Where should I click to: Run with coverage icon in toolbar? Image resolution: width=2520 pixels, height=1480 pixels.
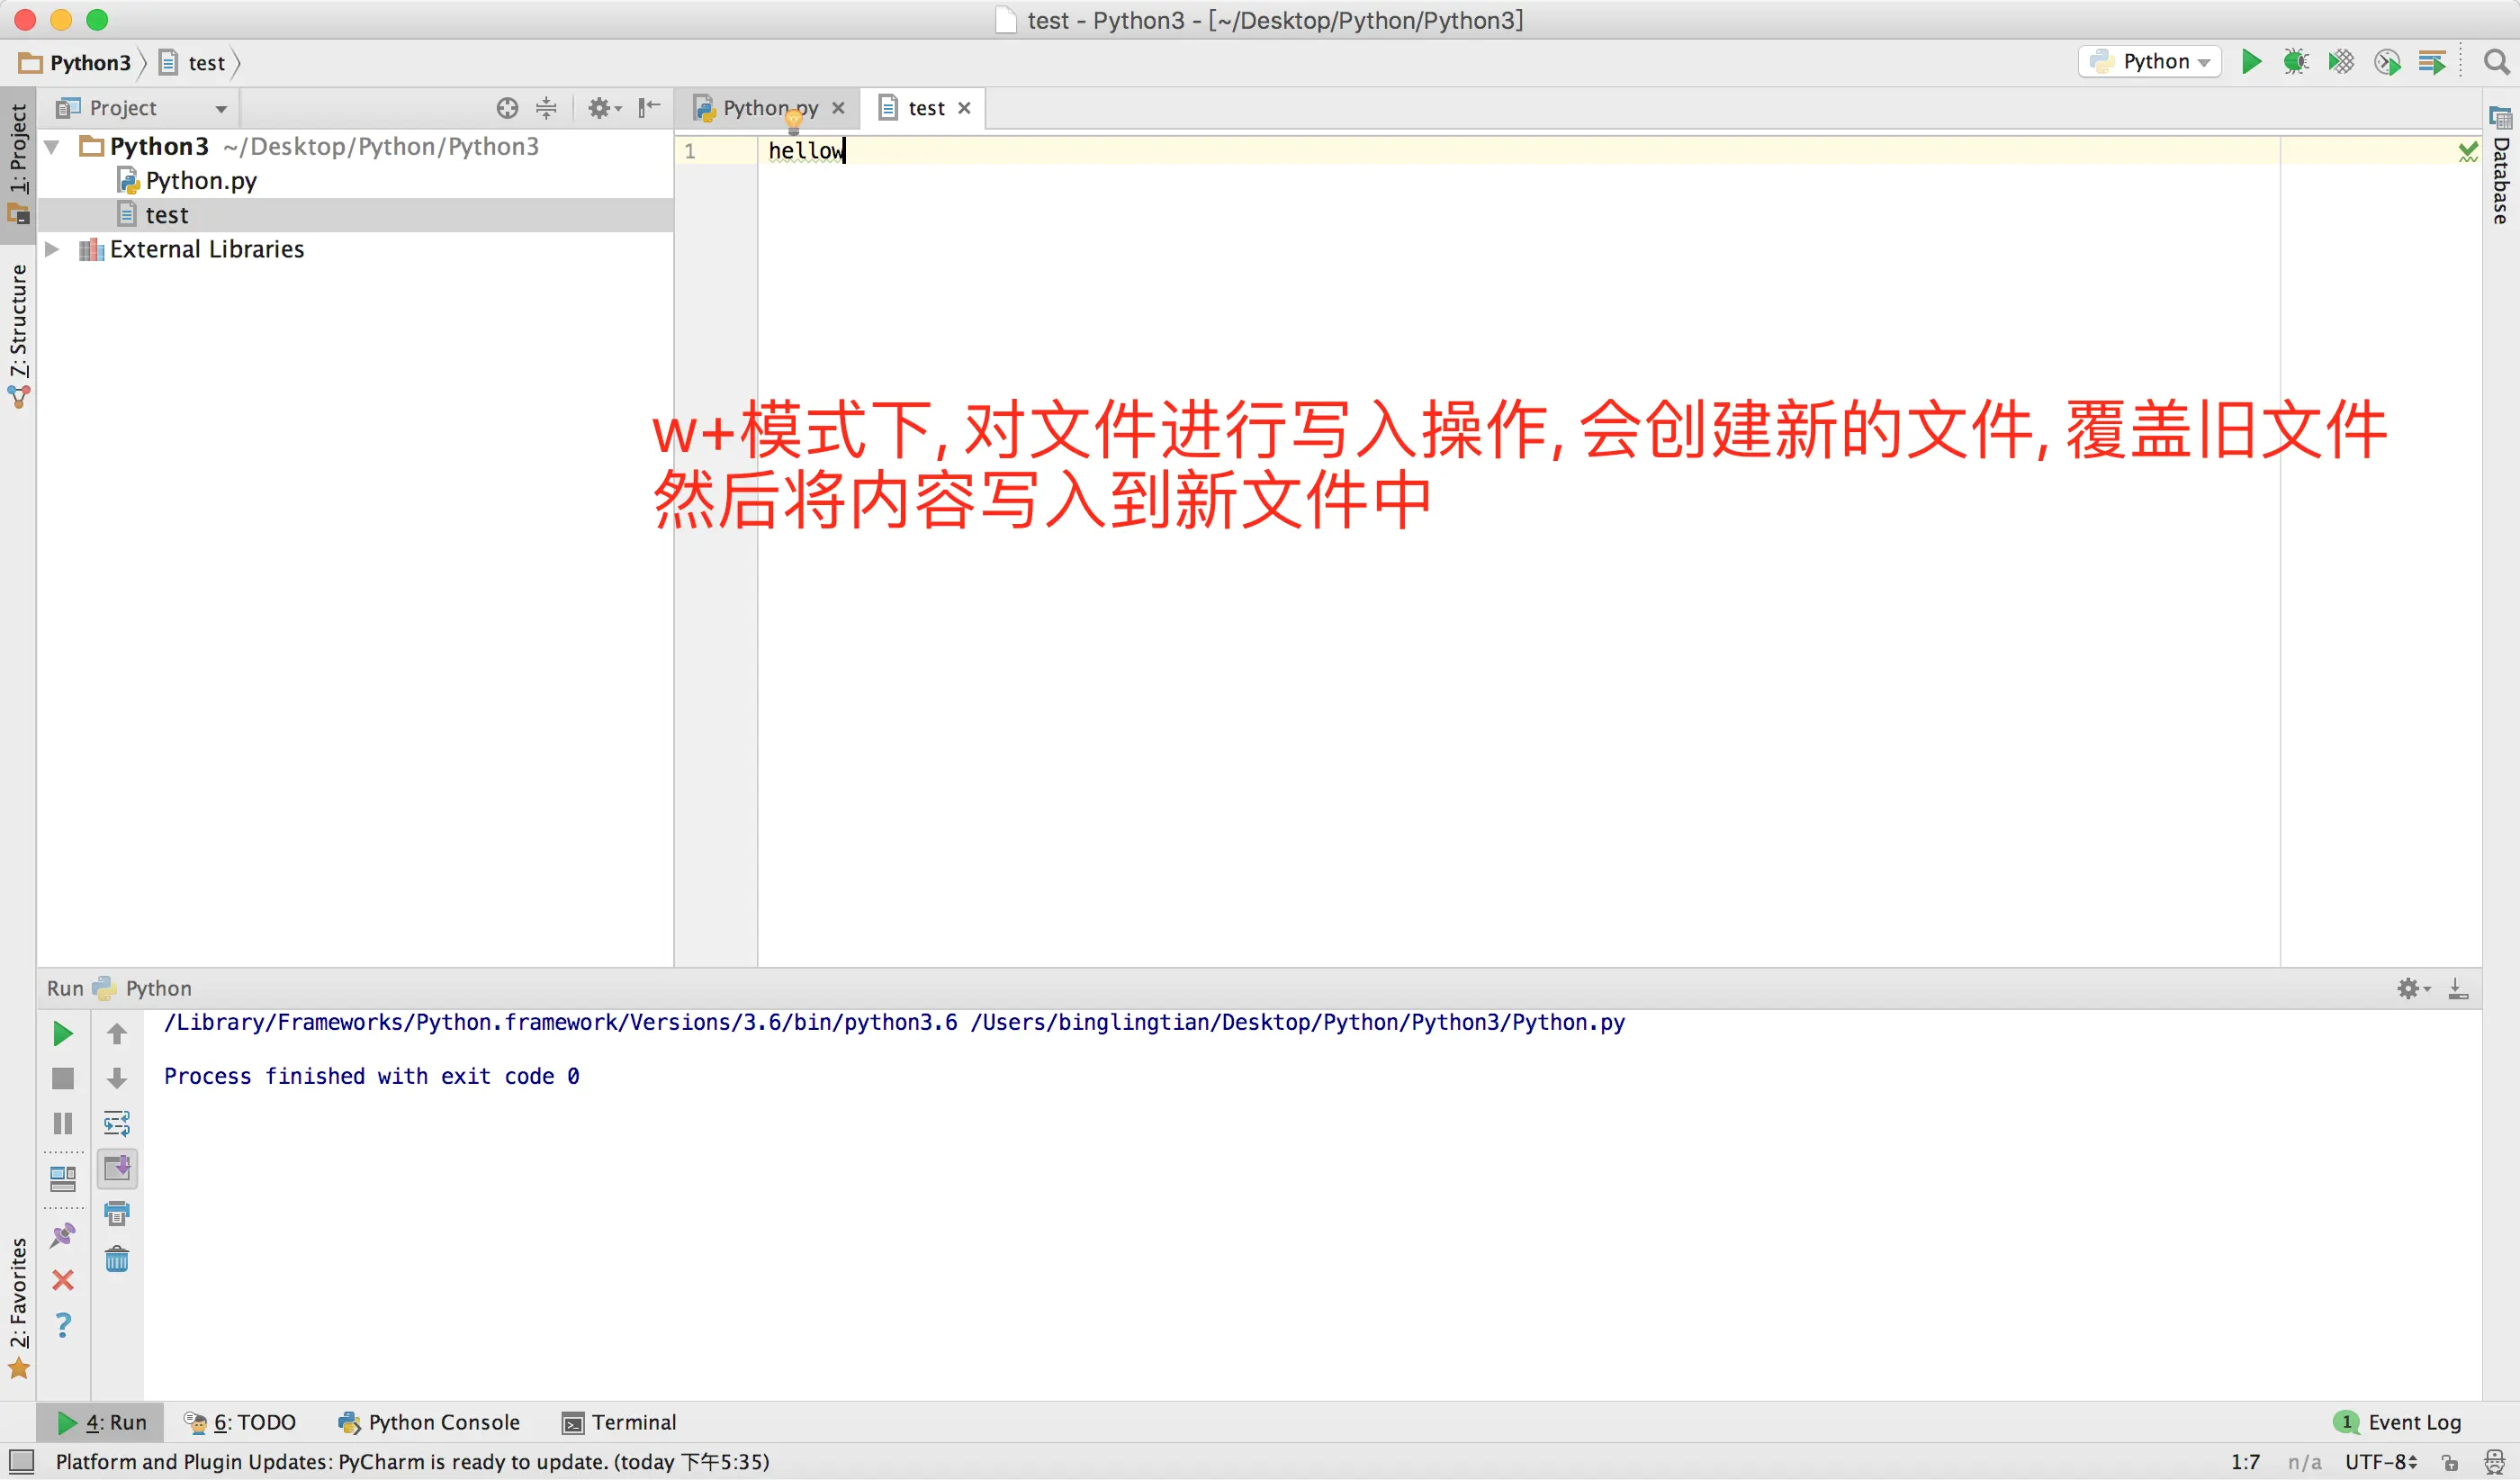point(2341,62)
